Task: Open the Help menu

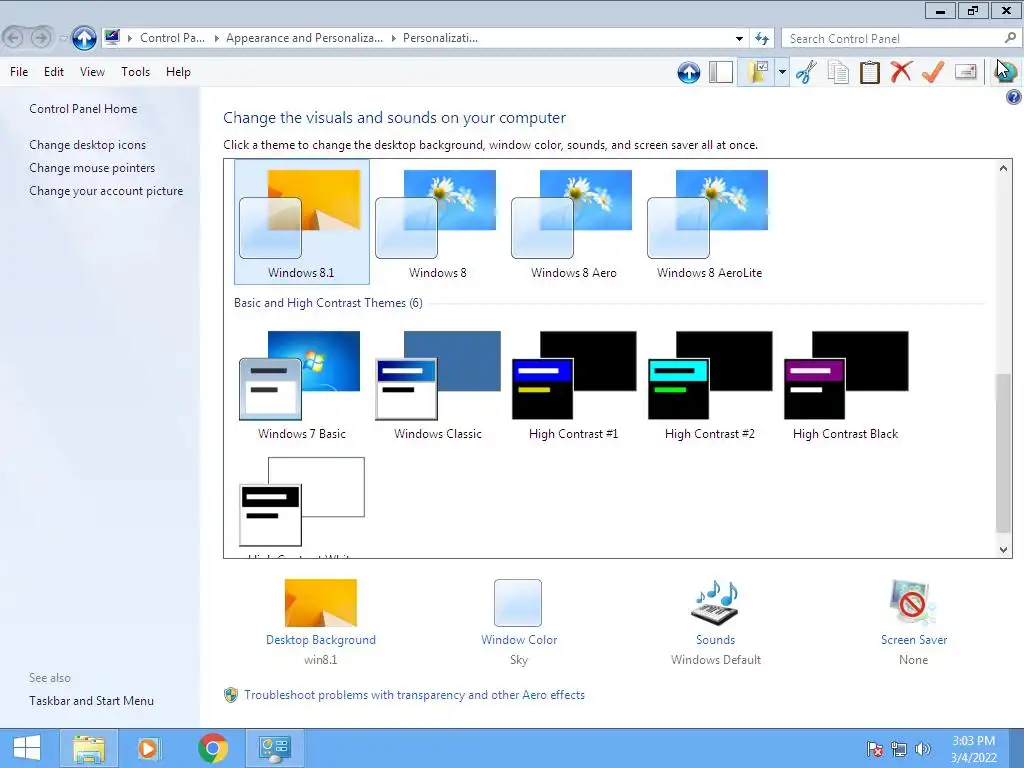Action: pyautogui.click(x=178, y=72)
